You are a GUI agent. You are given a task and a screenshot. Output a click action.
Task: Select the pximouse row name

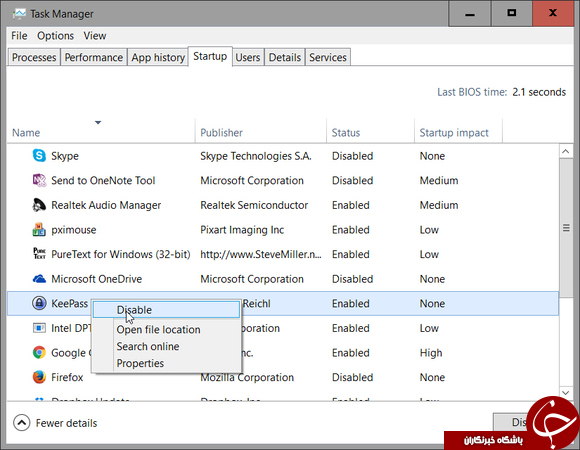pos(74,230)
